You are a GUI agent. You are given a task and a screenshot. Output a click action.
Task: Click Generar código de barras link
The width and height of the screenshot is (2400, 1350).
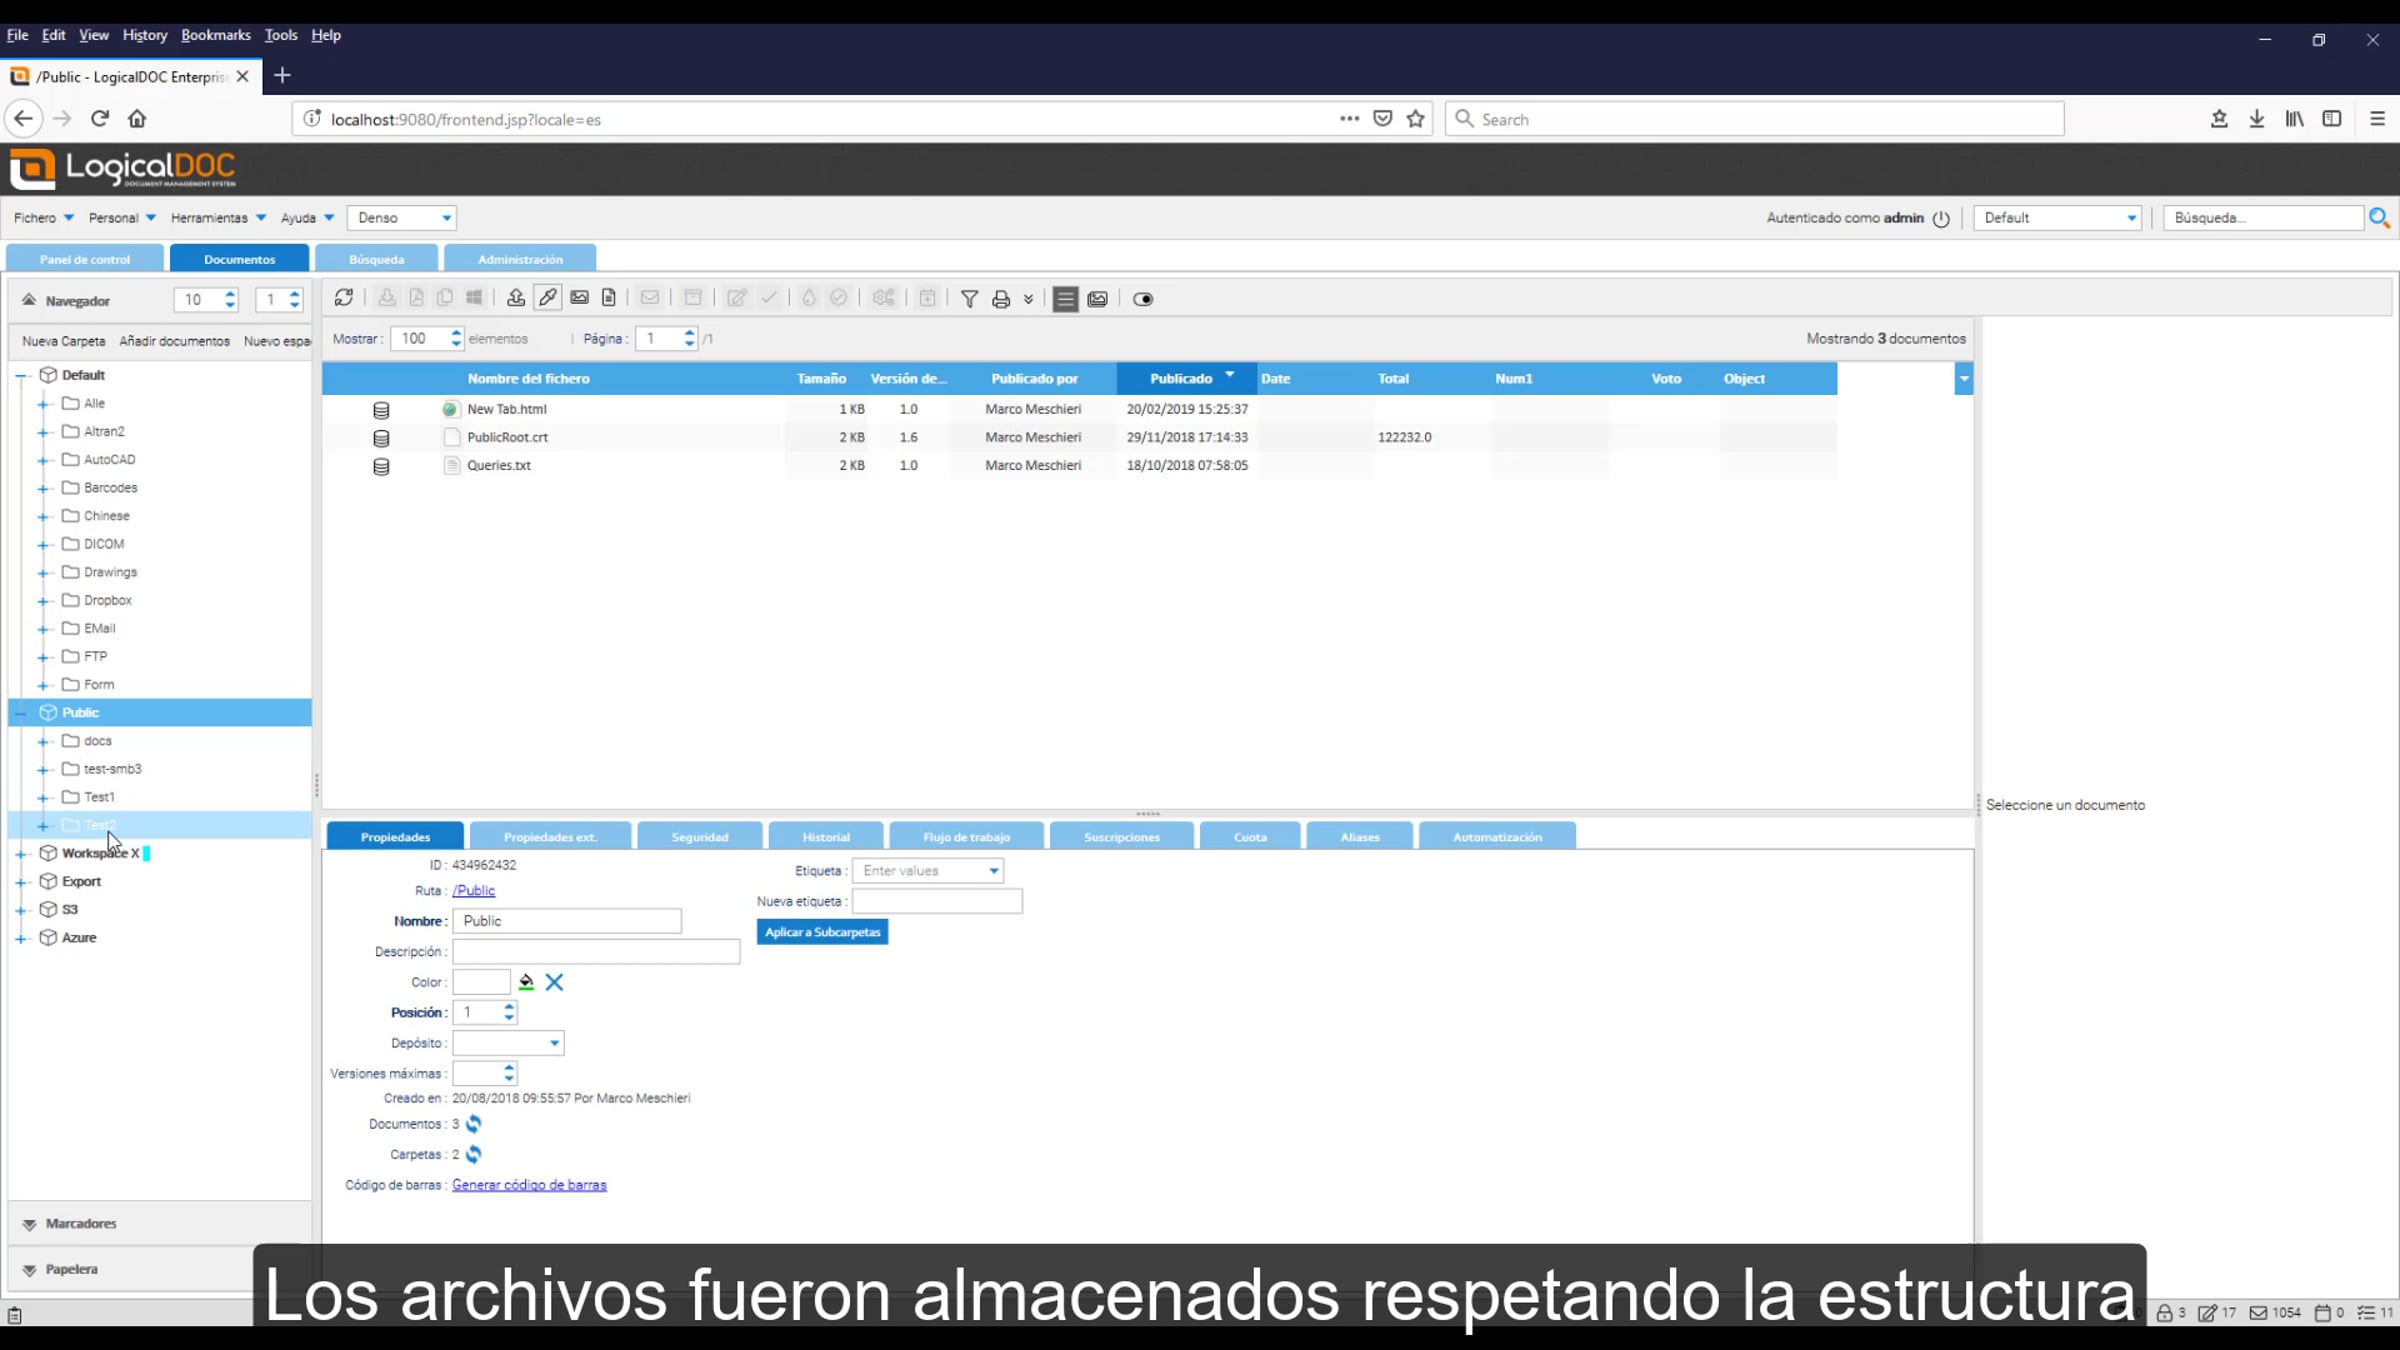pos(529,1185)
